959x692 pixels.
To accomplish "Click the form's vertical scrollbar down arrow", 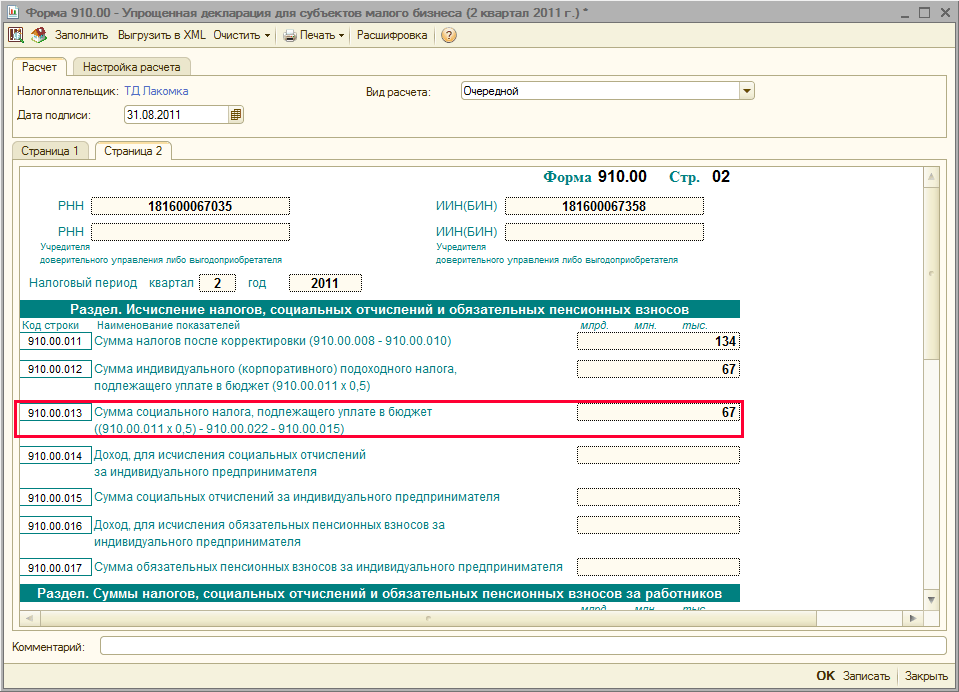I will 931,598.
